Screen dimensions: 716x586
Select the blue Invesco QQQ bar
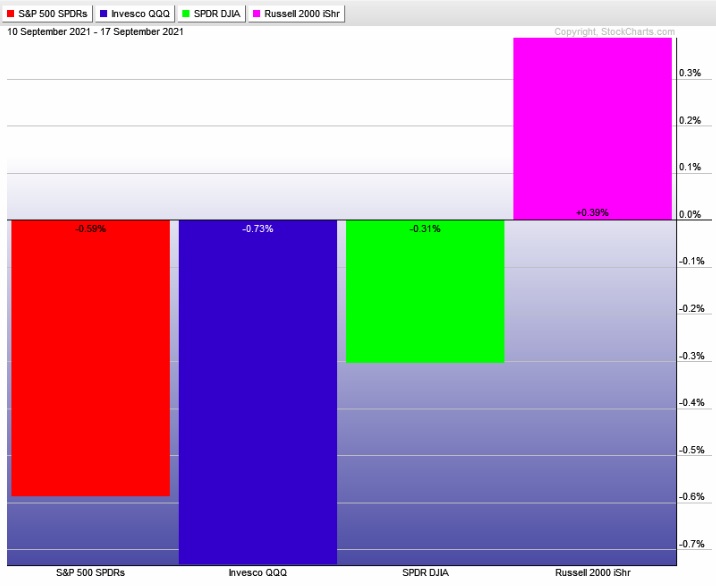[x=258, y=392]
